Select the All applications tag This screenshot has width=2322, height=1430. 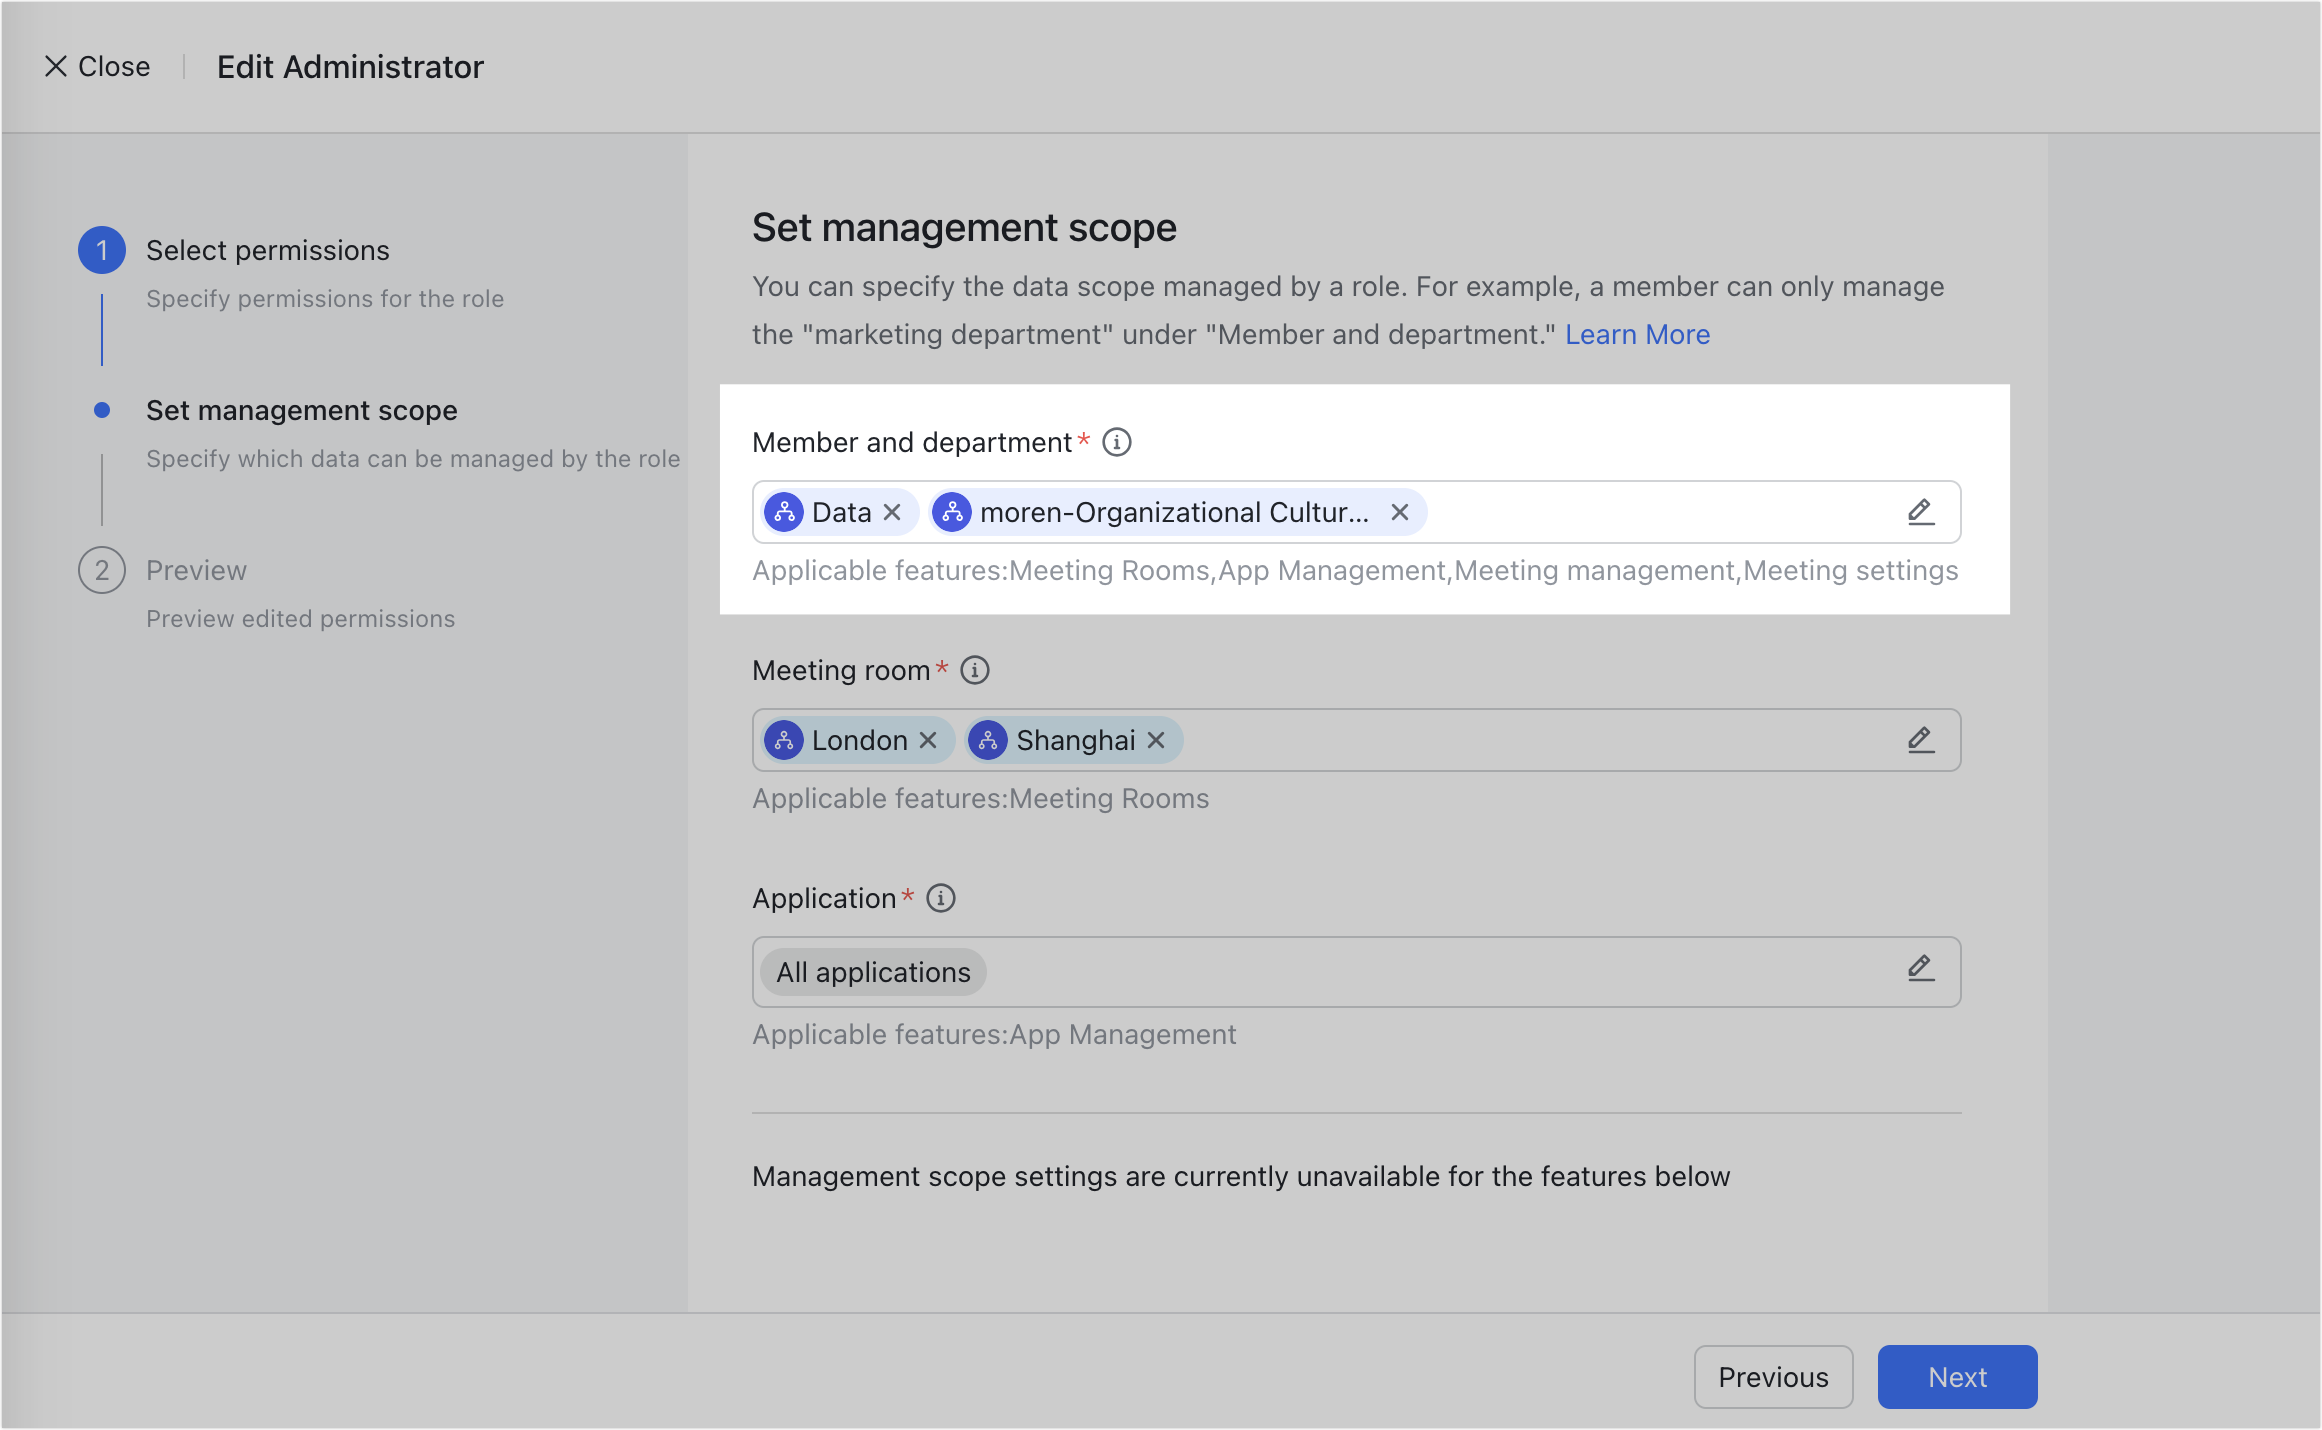click(x=872, y=971)
